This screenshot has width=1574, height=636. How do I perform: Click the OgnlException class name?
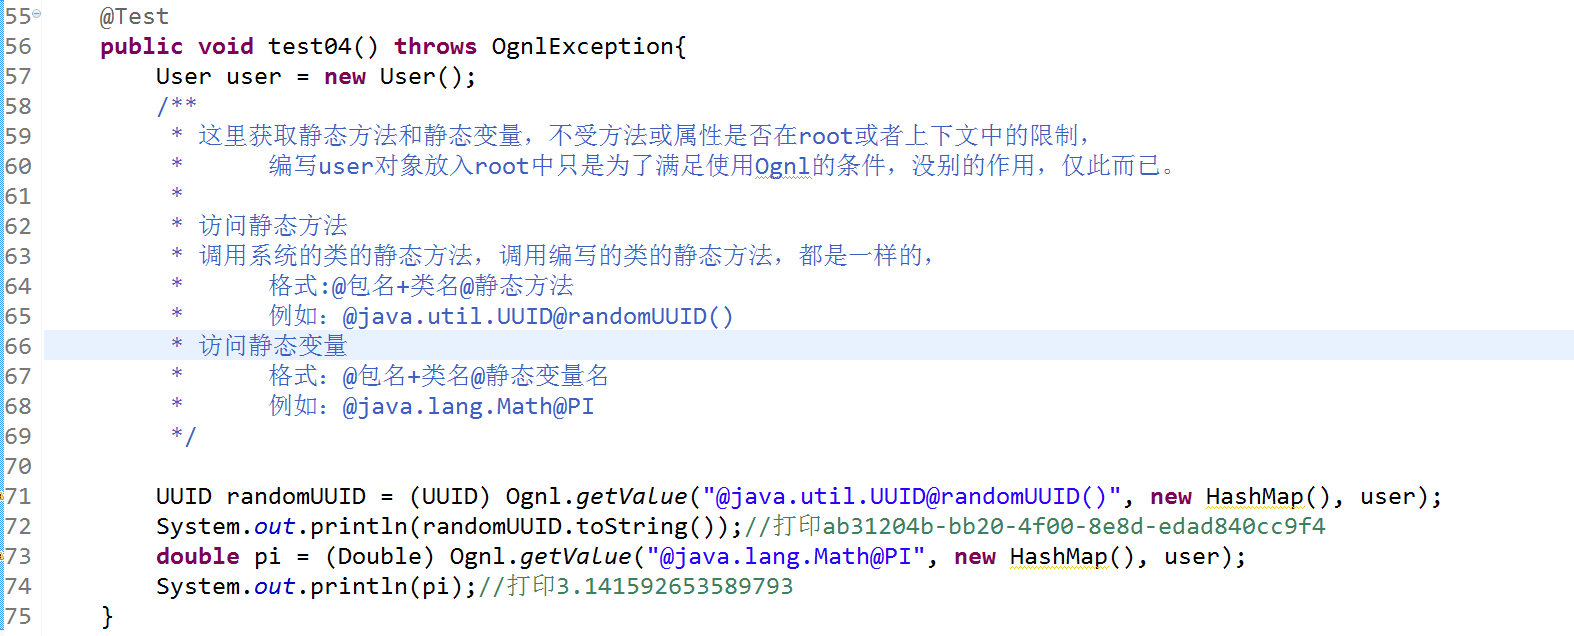click(583, 47)
